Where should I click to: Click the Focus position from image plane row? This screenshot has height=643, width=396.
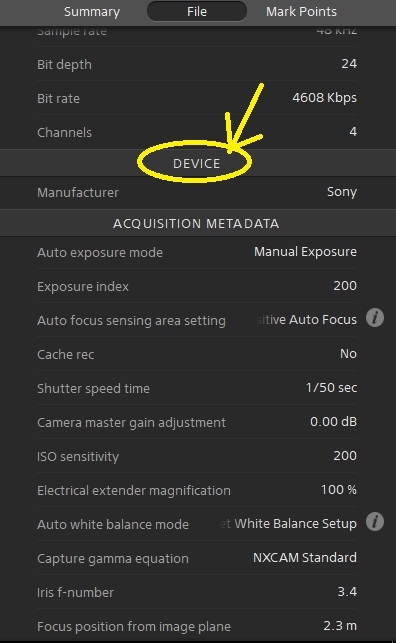[197, 626]
